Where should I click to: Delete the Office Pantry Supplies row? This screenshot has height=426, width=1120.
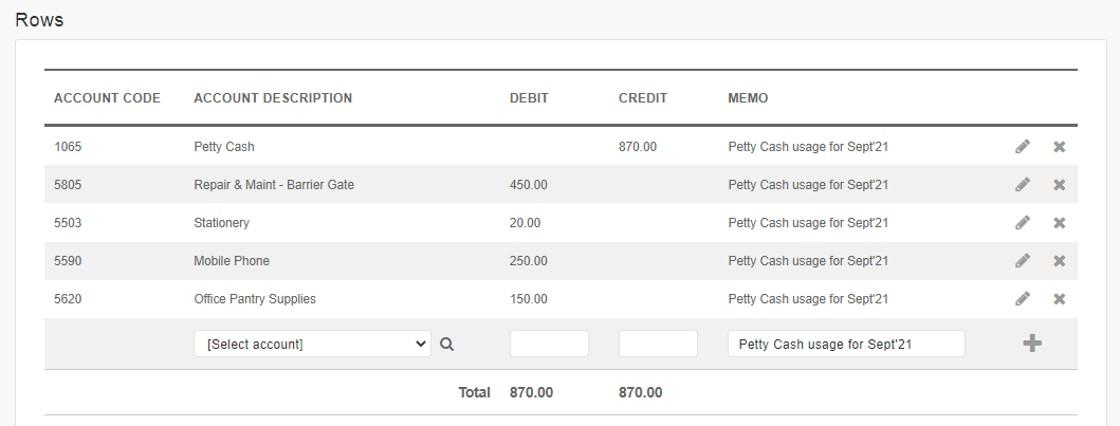click(1059, 298)
